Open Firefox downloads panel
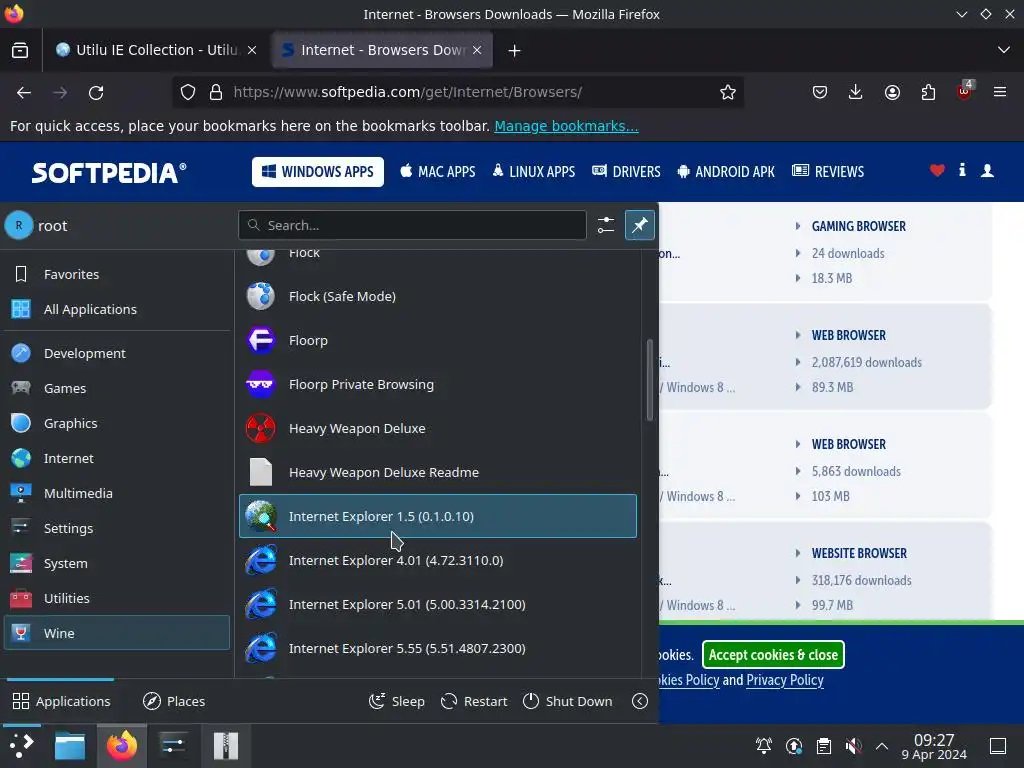This screenshot has width=1024, height=768. [x=856, y=93]
